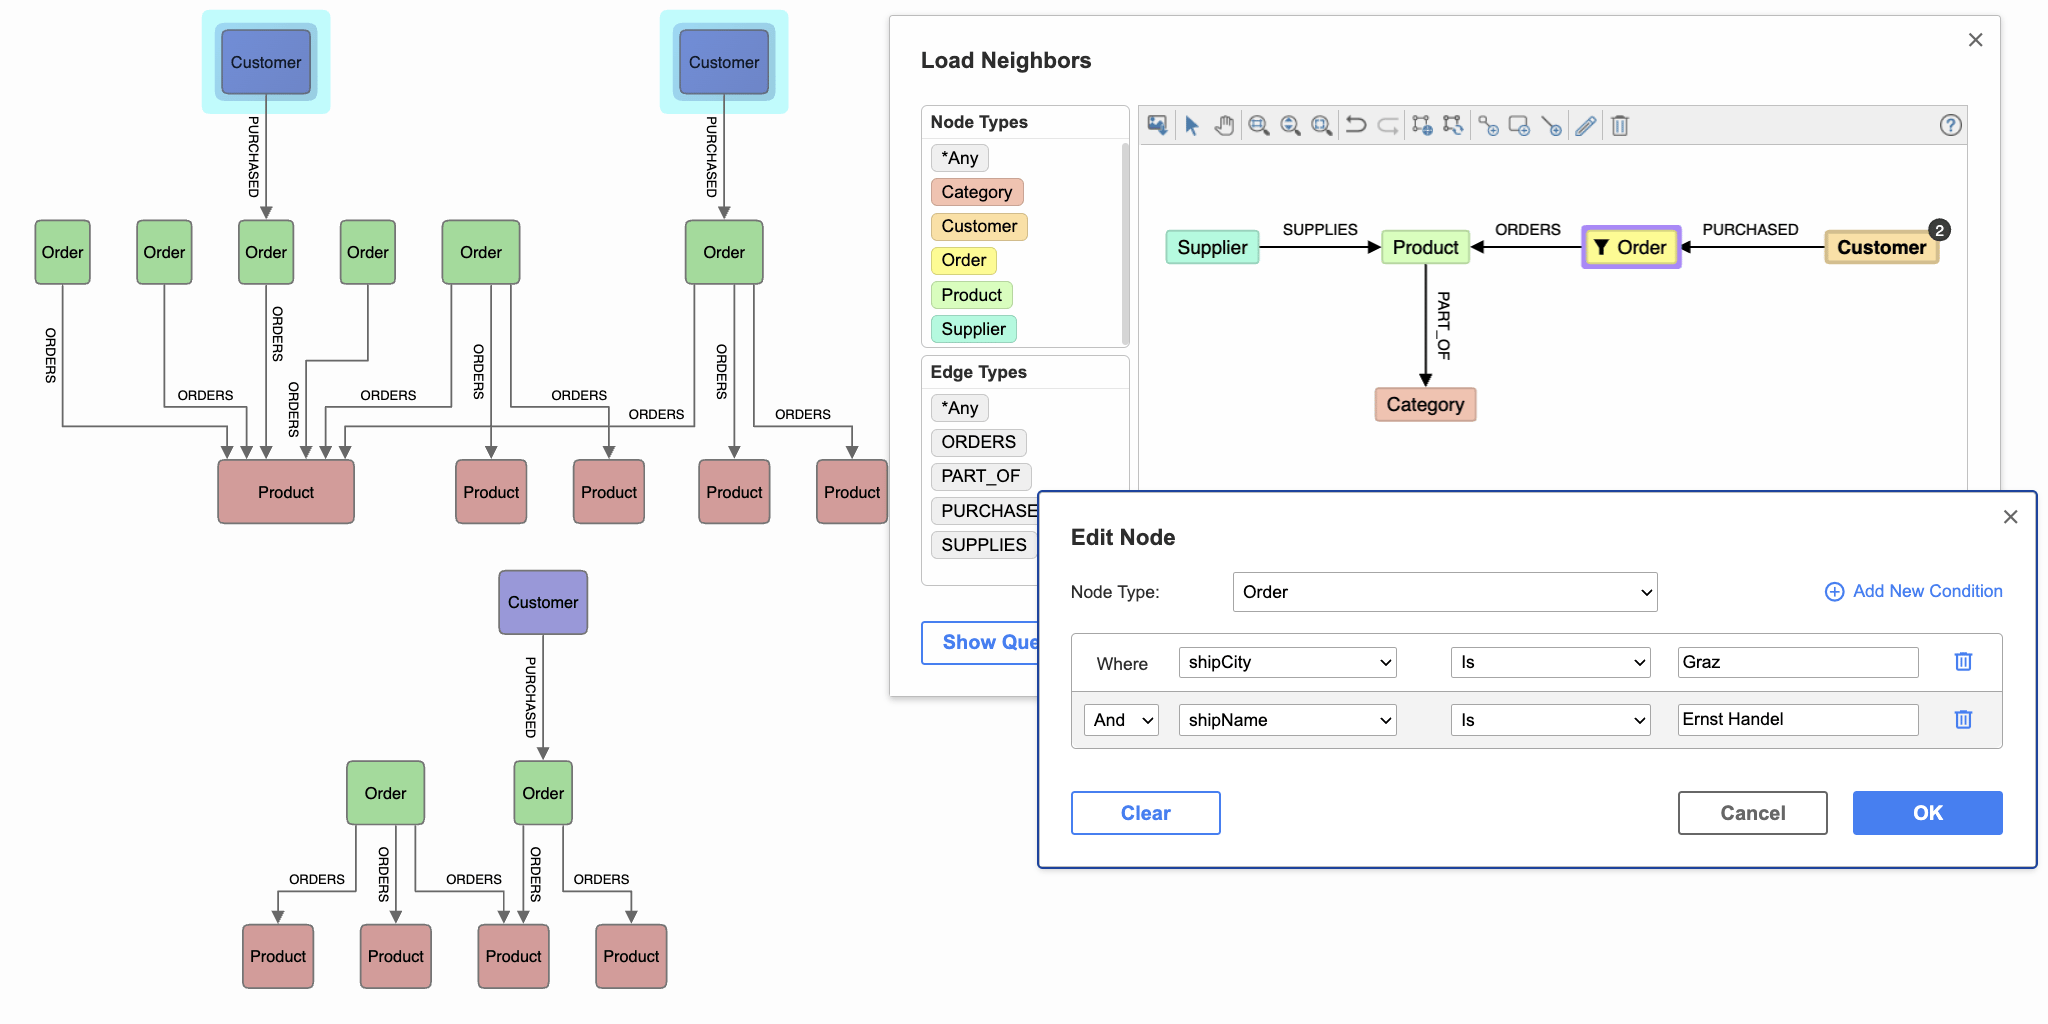The height and width of the screenshot is (1024, 2048).
Task: Click the top-left highlighted Customer graph node
Action: 266,62
